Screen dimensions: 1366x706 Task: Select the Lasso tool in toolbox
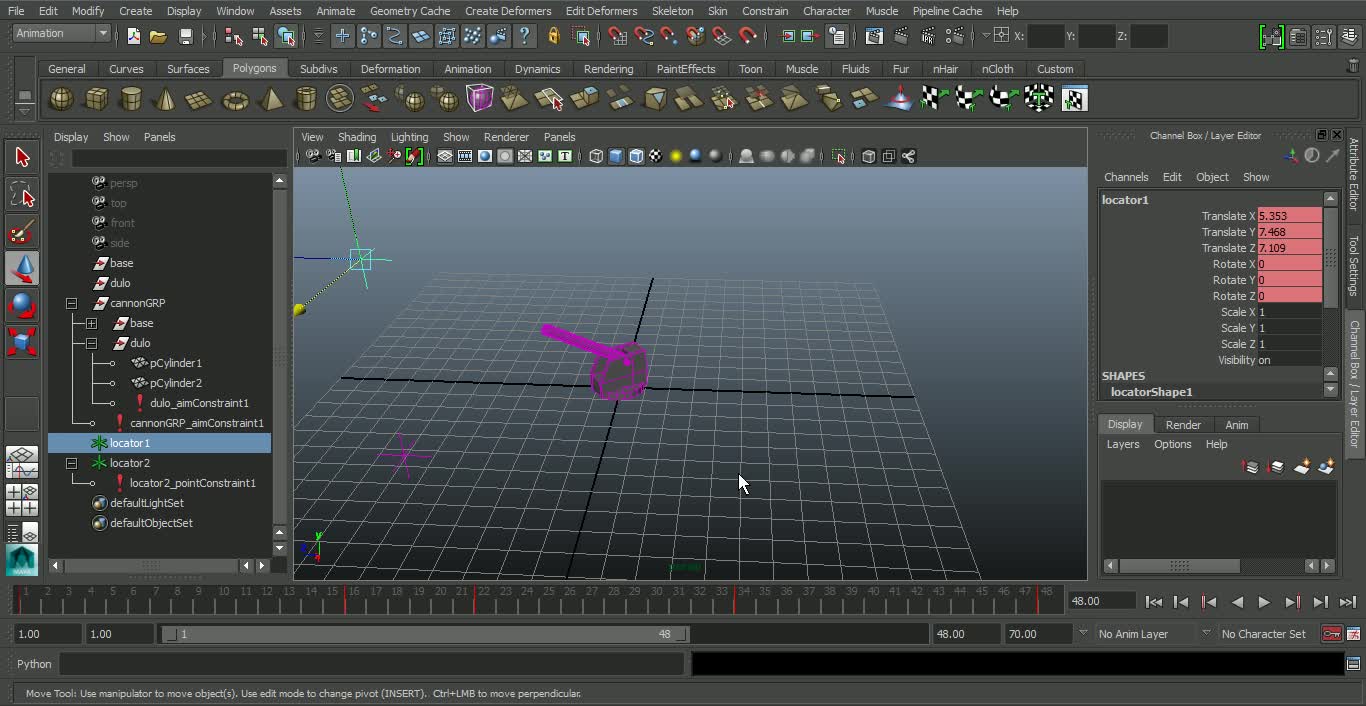[22, 194]
